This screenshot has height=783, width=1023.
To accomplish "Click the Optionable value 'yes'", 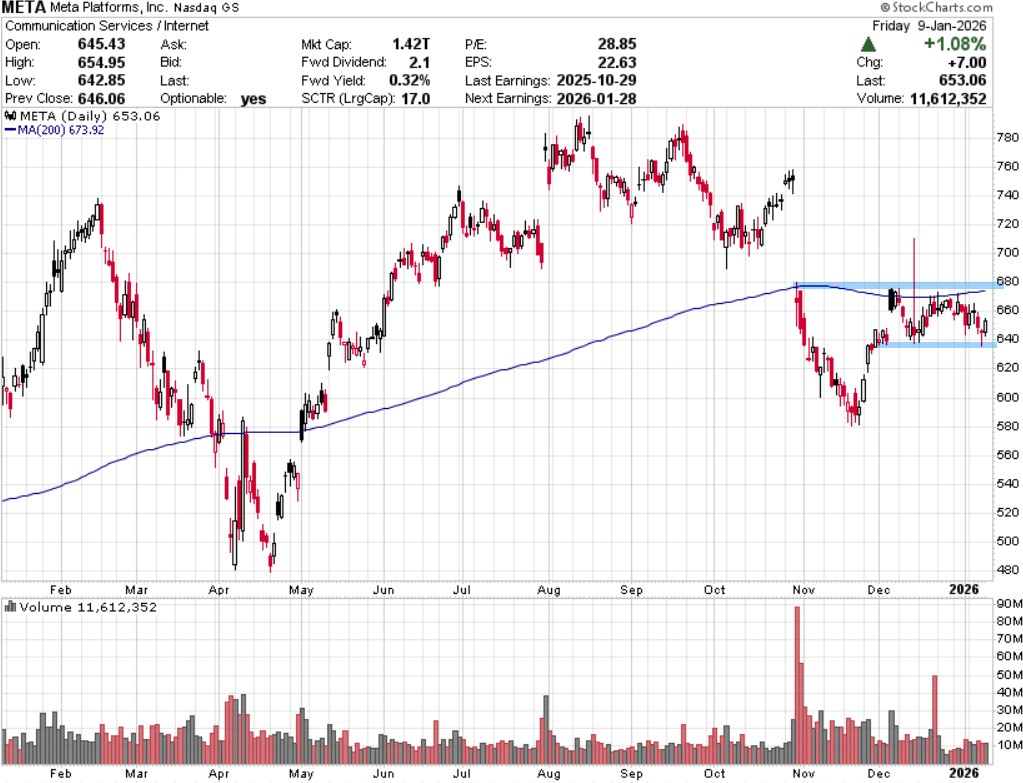I will 253,99.
